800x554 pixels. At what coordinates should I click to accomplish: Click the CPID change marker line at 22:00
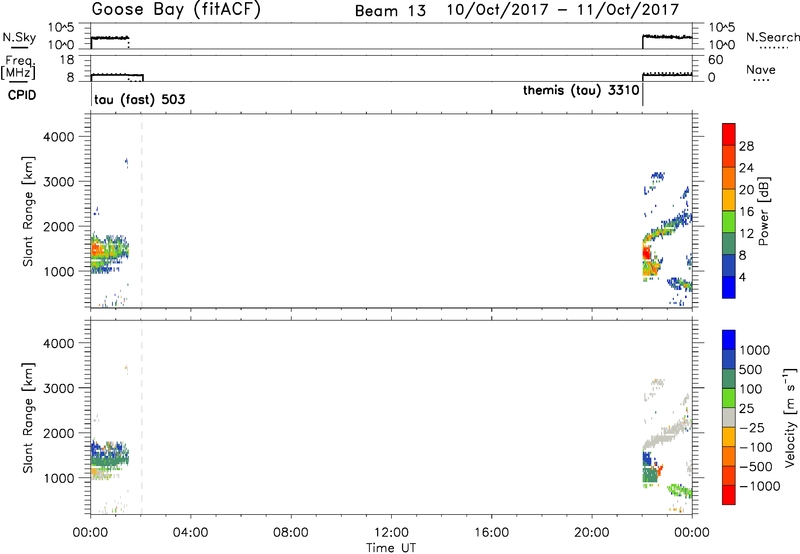(642, 94)
